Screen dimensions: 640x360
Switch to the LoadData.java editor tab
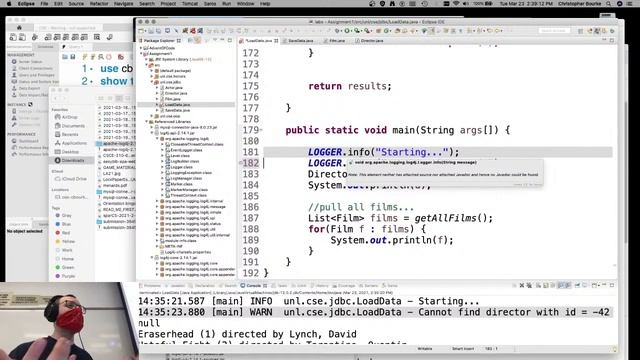pos(258,41)
